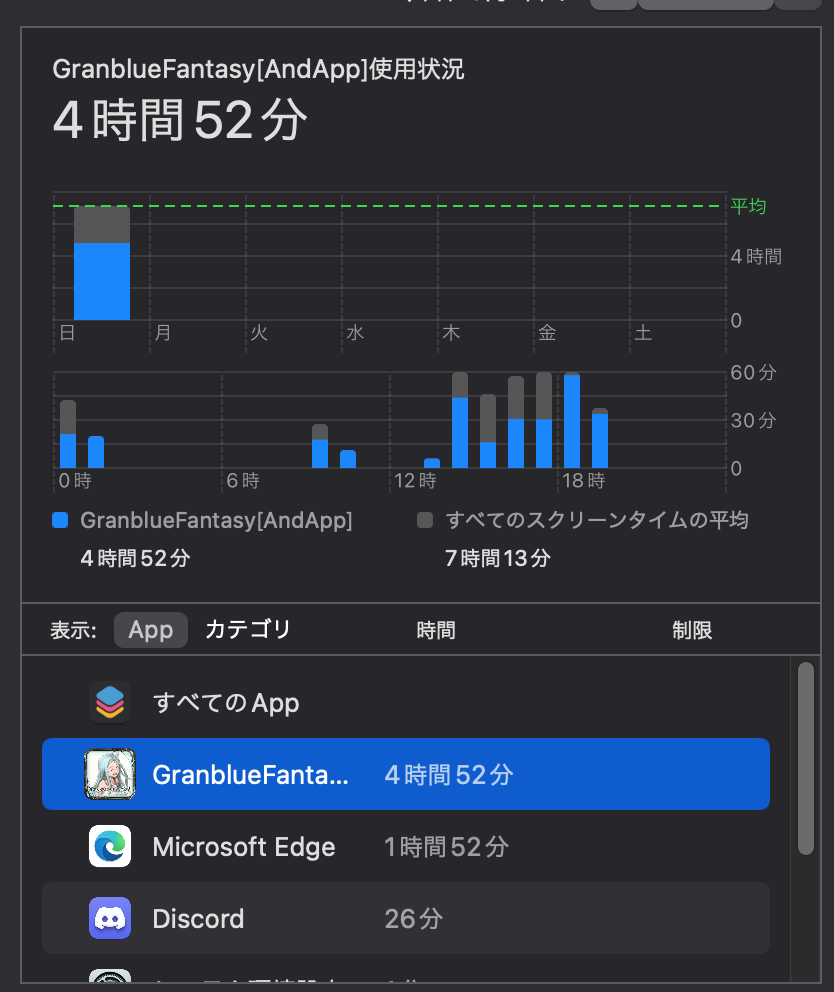Click Microsoft Edge's 1時間52分 usage time
834x992 pixels.
(x=446, y=847)
